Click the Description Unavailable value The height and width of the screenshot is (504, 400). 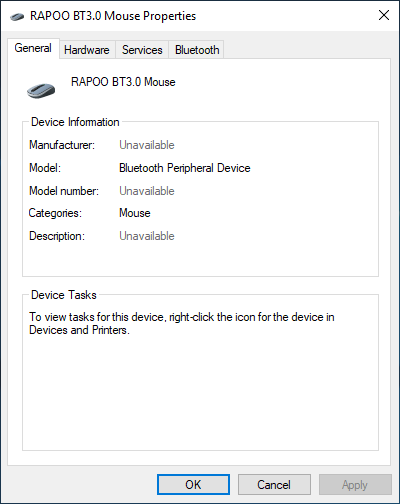point(147,236)
